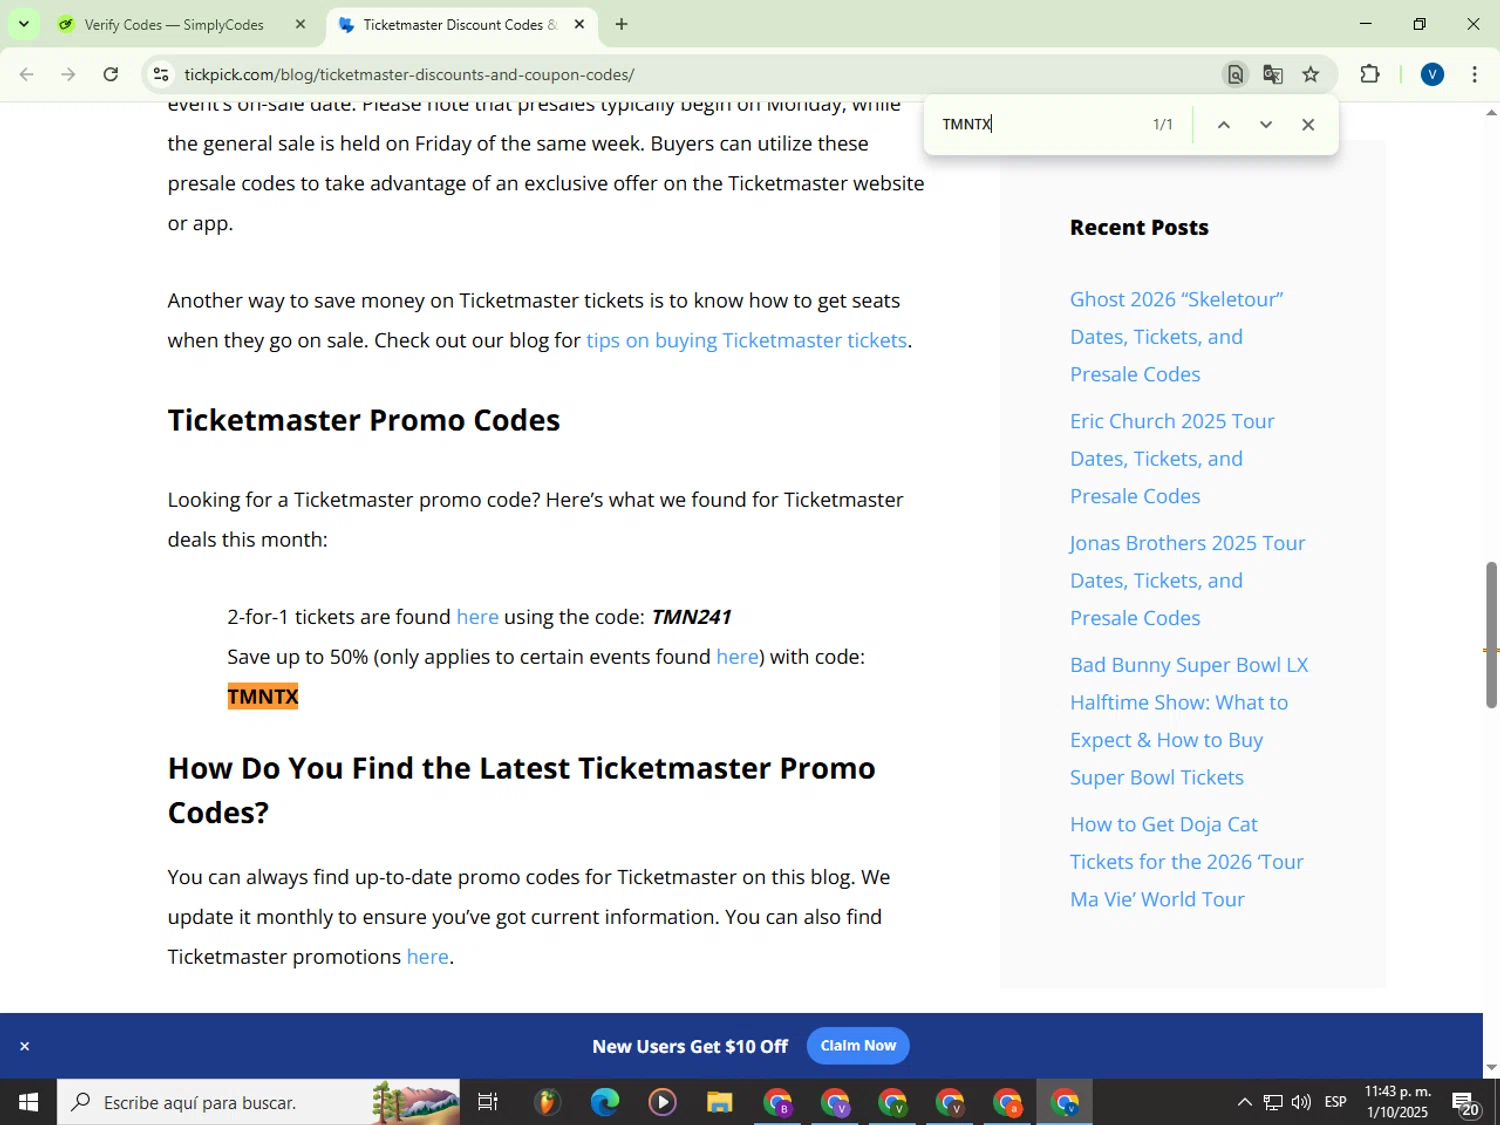Open the taskbar clock and calendar
1500x1125 pixels.
click(x=1398, y=1102)
